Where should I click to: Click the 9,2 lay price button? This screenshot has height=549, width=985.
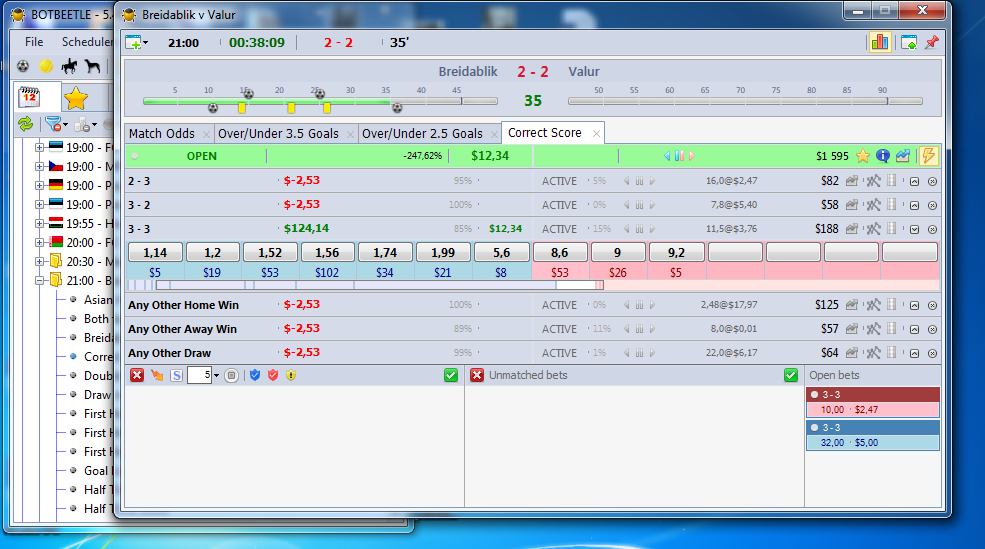pos(676,253)
